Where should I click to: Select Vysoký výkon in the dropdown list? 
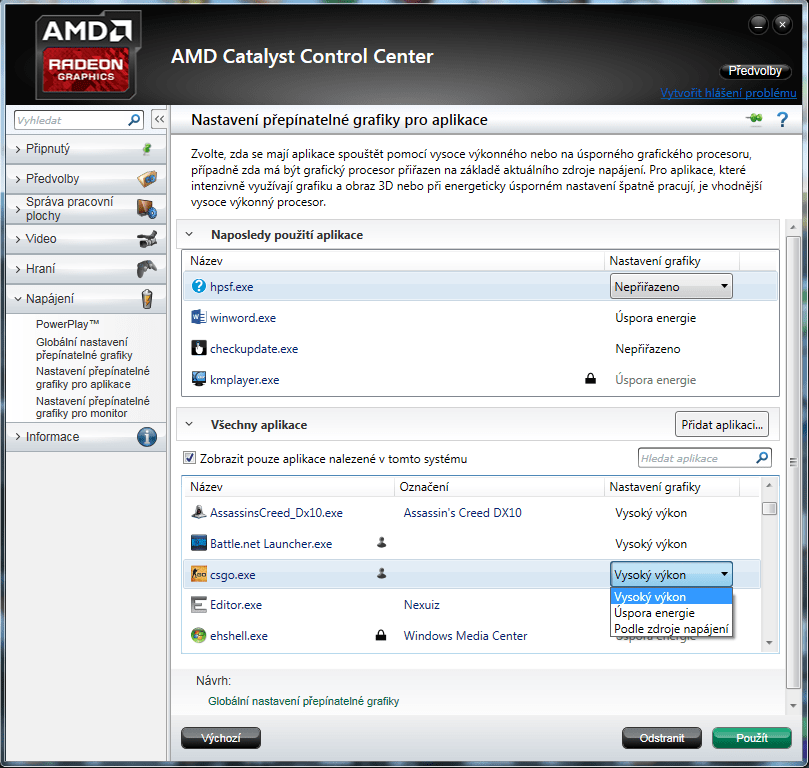pyautogui.click(x=671, y=597)
